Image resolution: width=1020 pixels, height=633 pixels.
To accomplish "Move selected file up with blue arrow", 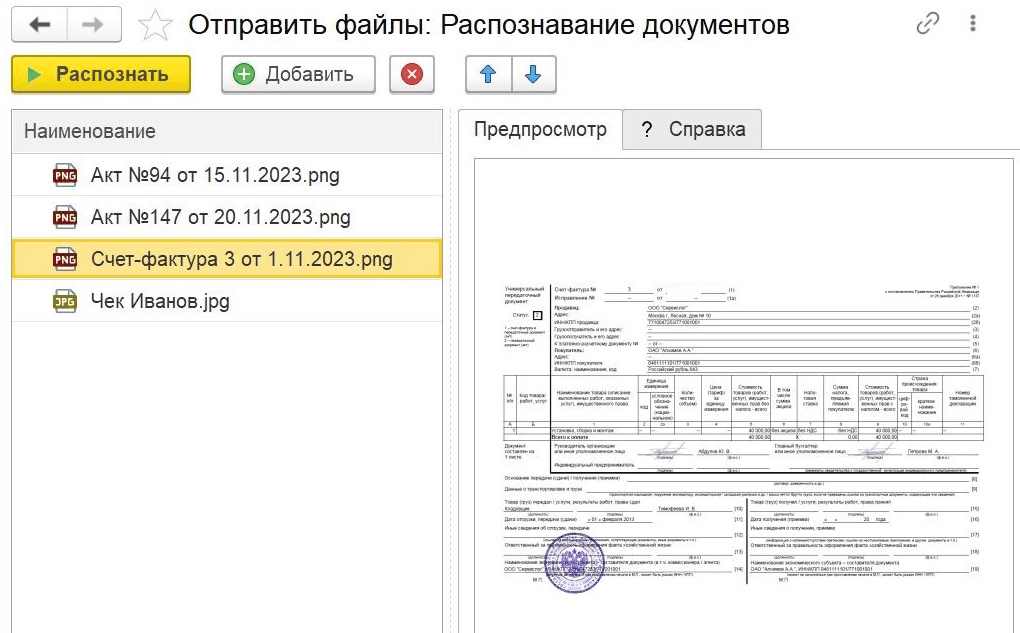I will point(489,74).
